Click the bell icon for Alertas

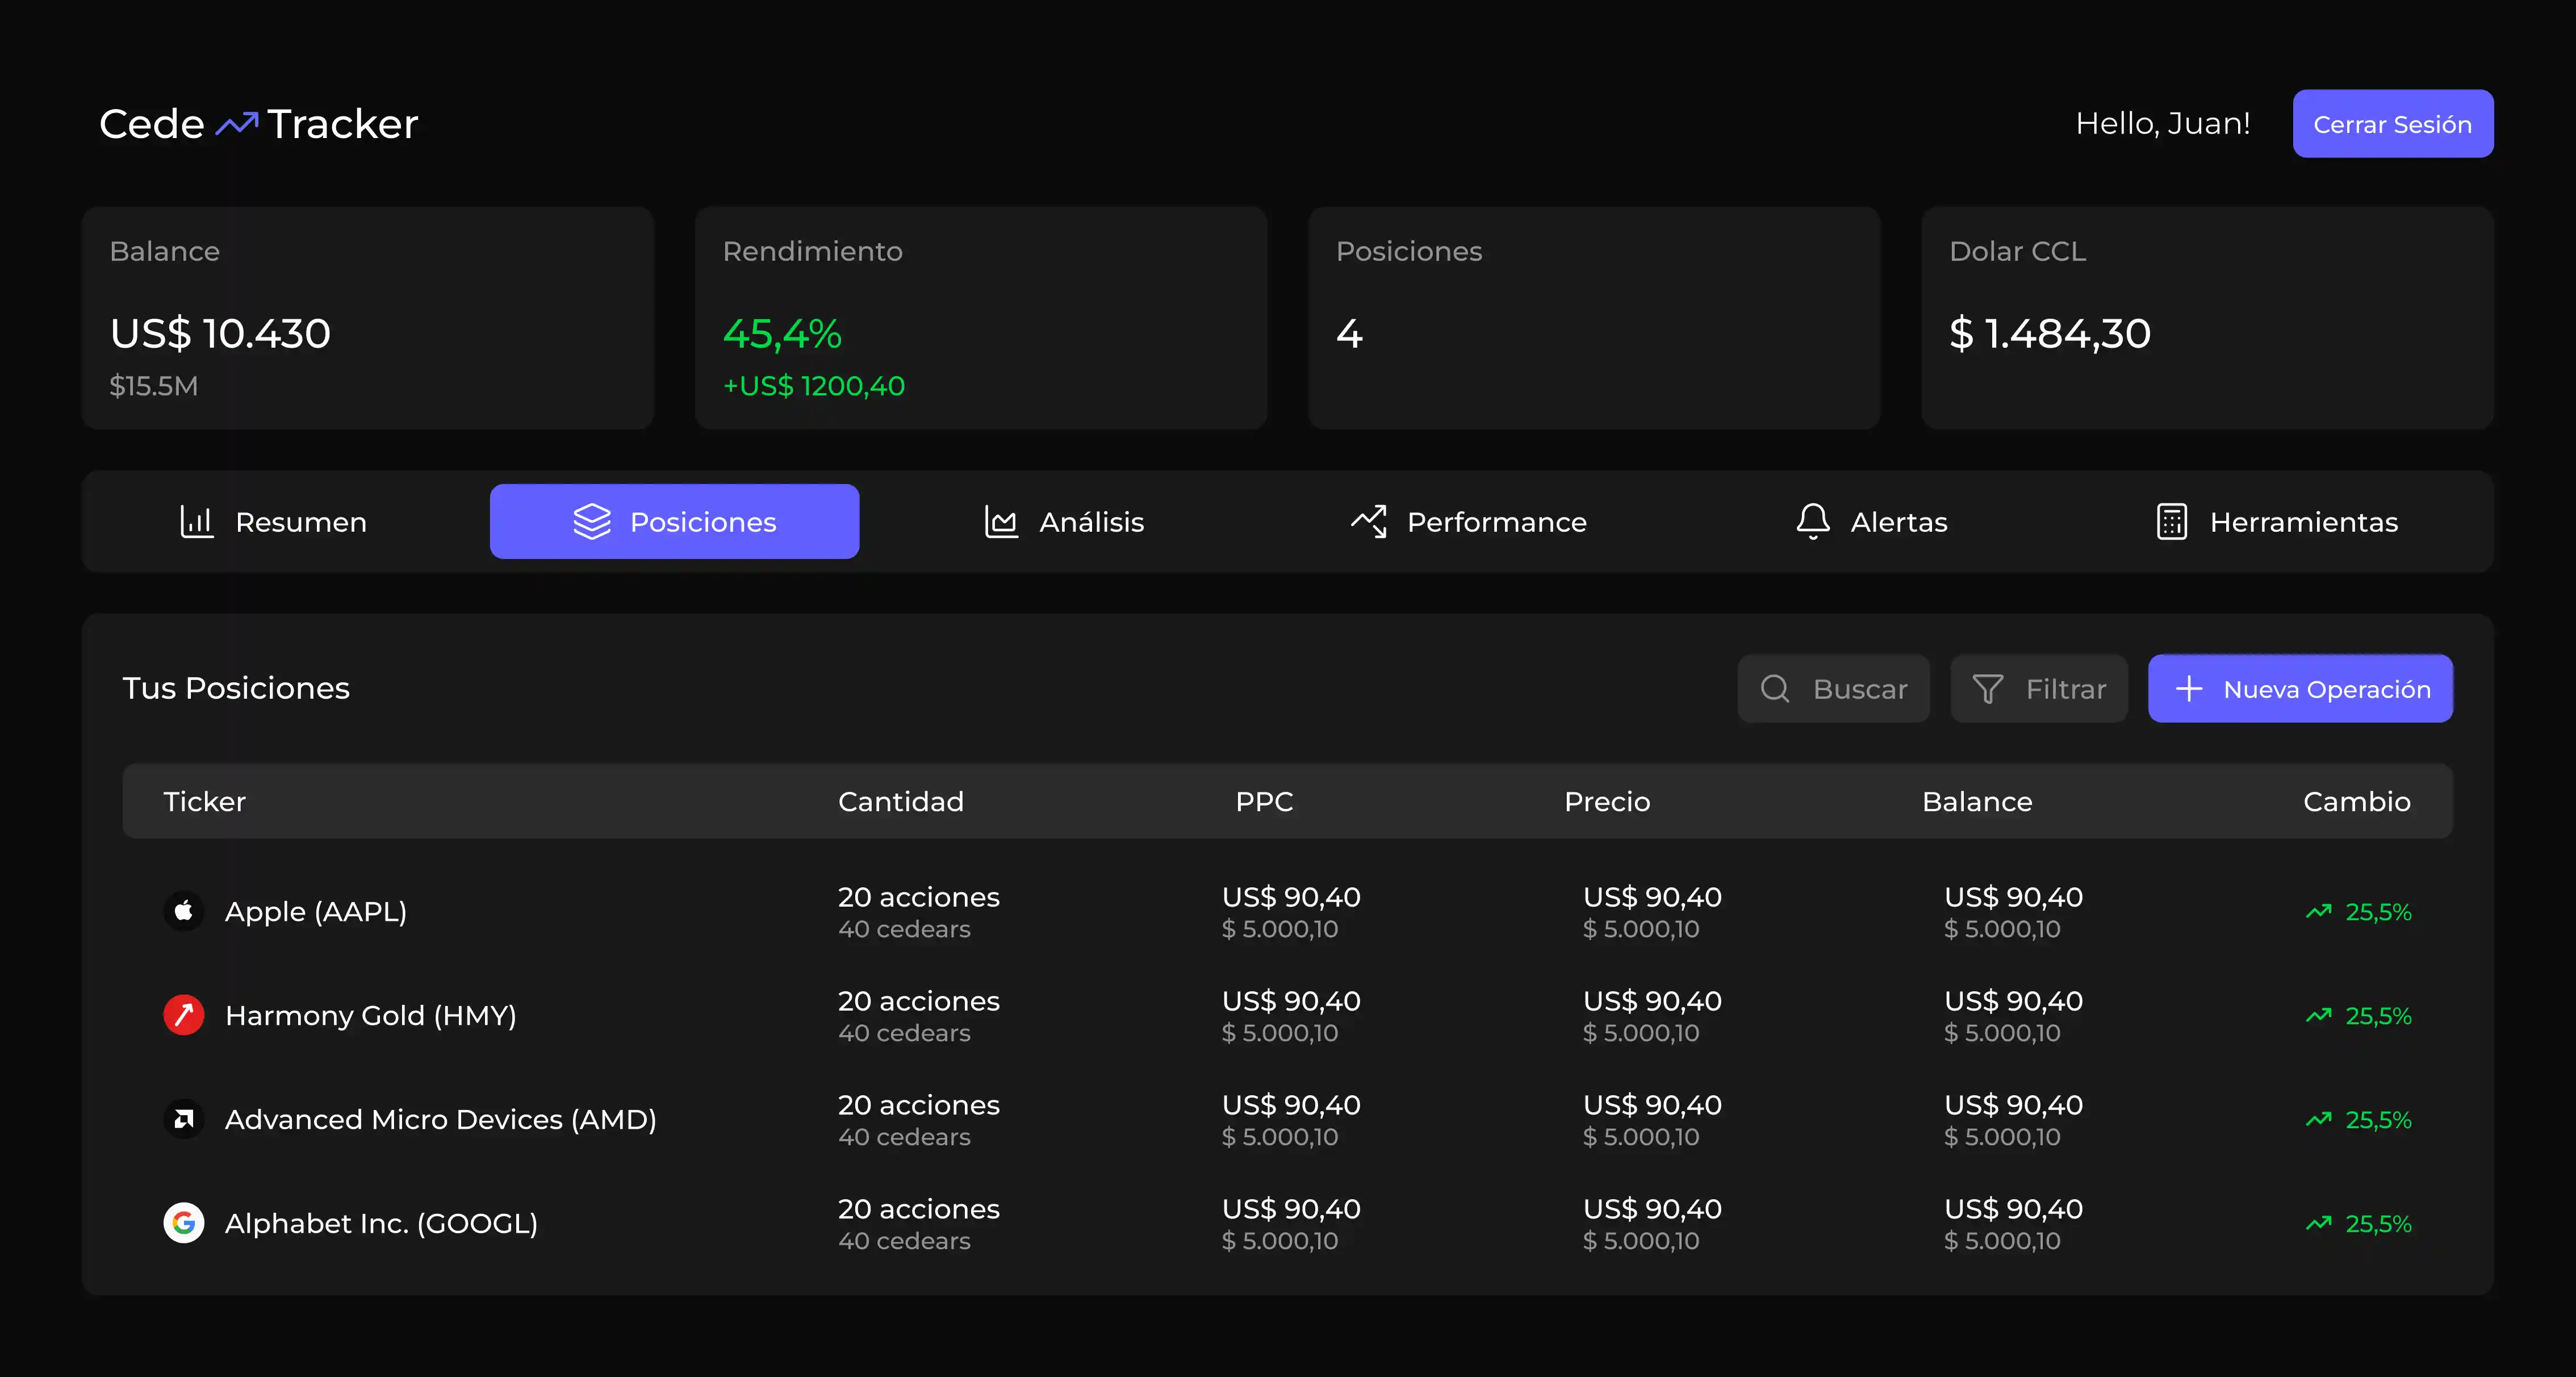1812,522
